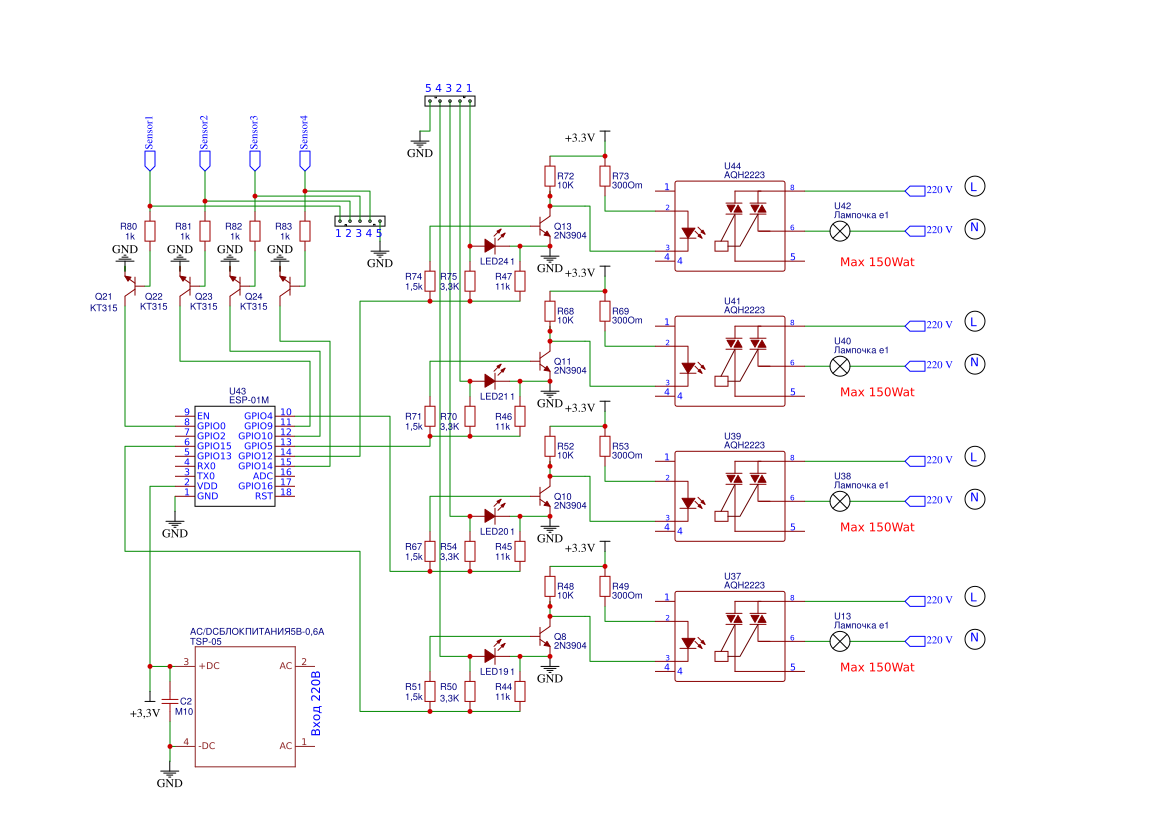Click the U39 AQH2223 optocoupler block
This screenshot has width=1169, height=828.
pyautogui.click(x=730, y=496)
